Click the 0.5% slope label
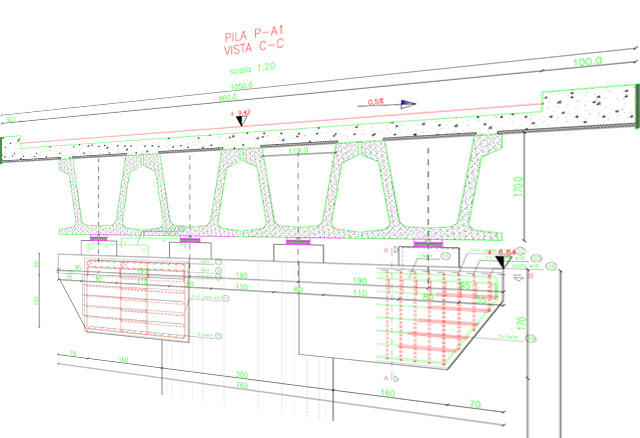The height and width of the screenshot is (438, 640). coord(376,102)
